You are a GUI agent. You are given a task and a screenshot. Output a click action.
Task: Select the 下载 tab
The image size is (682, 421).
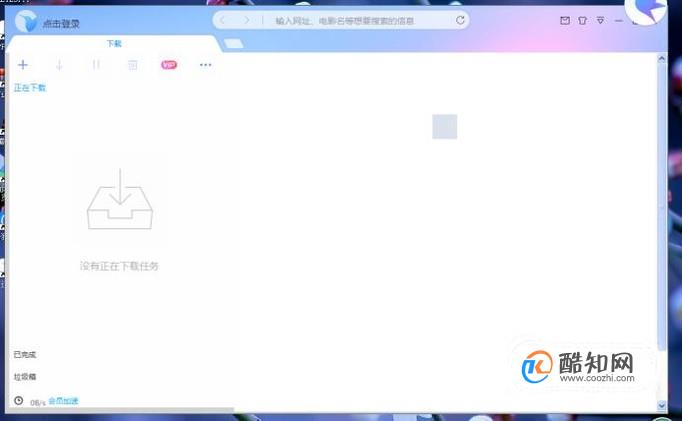click(x=114, y=43)
